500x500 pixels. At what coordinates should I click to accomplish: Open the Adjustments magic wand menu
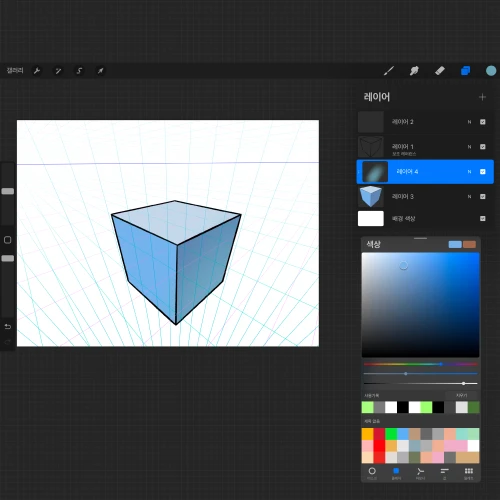click(x=58, y=71)
